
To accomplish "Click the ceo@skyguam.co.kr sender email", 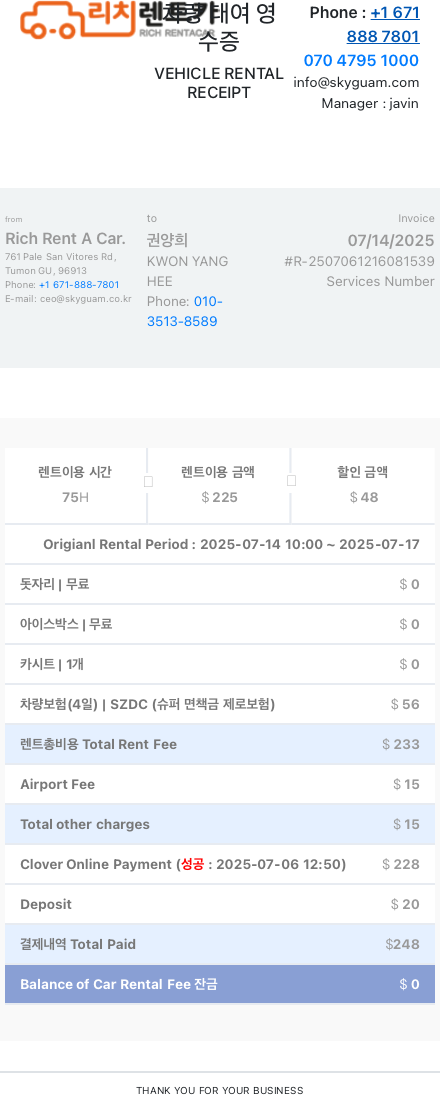I will coord(85,299).
